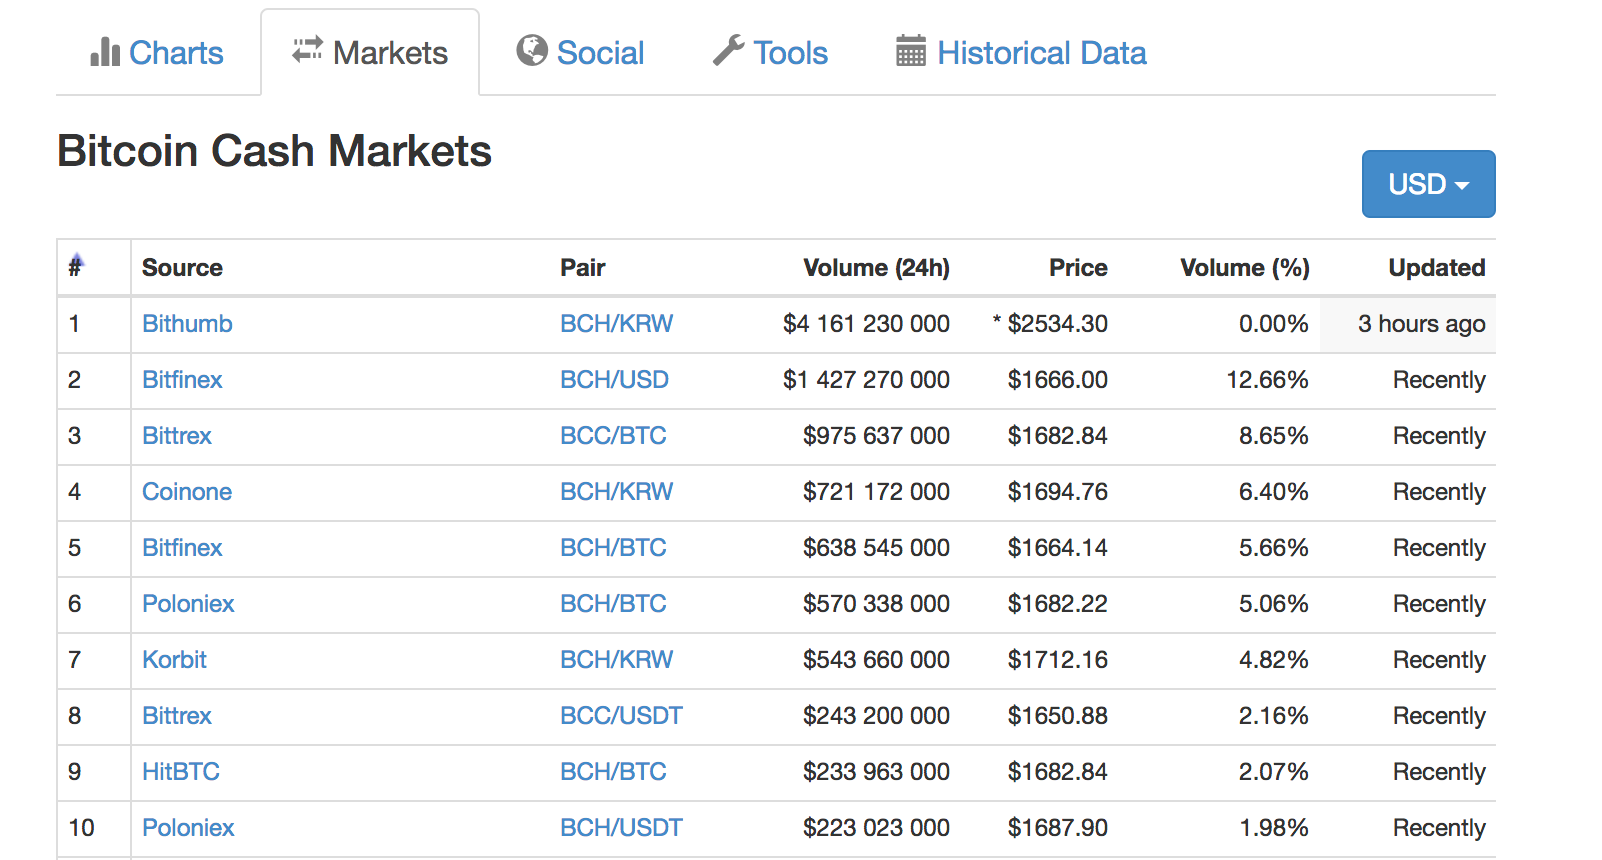Viewport: 1602px width, 860px height.
Task: Open the Bithumb exchange link
Action: 187,324
